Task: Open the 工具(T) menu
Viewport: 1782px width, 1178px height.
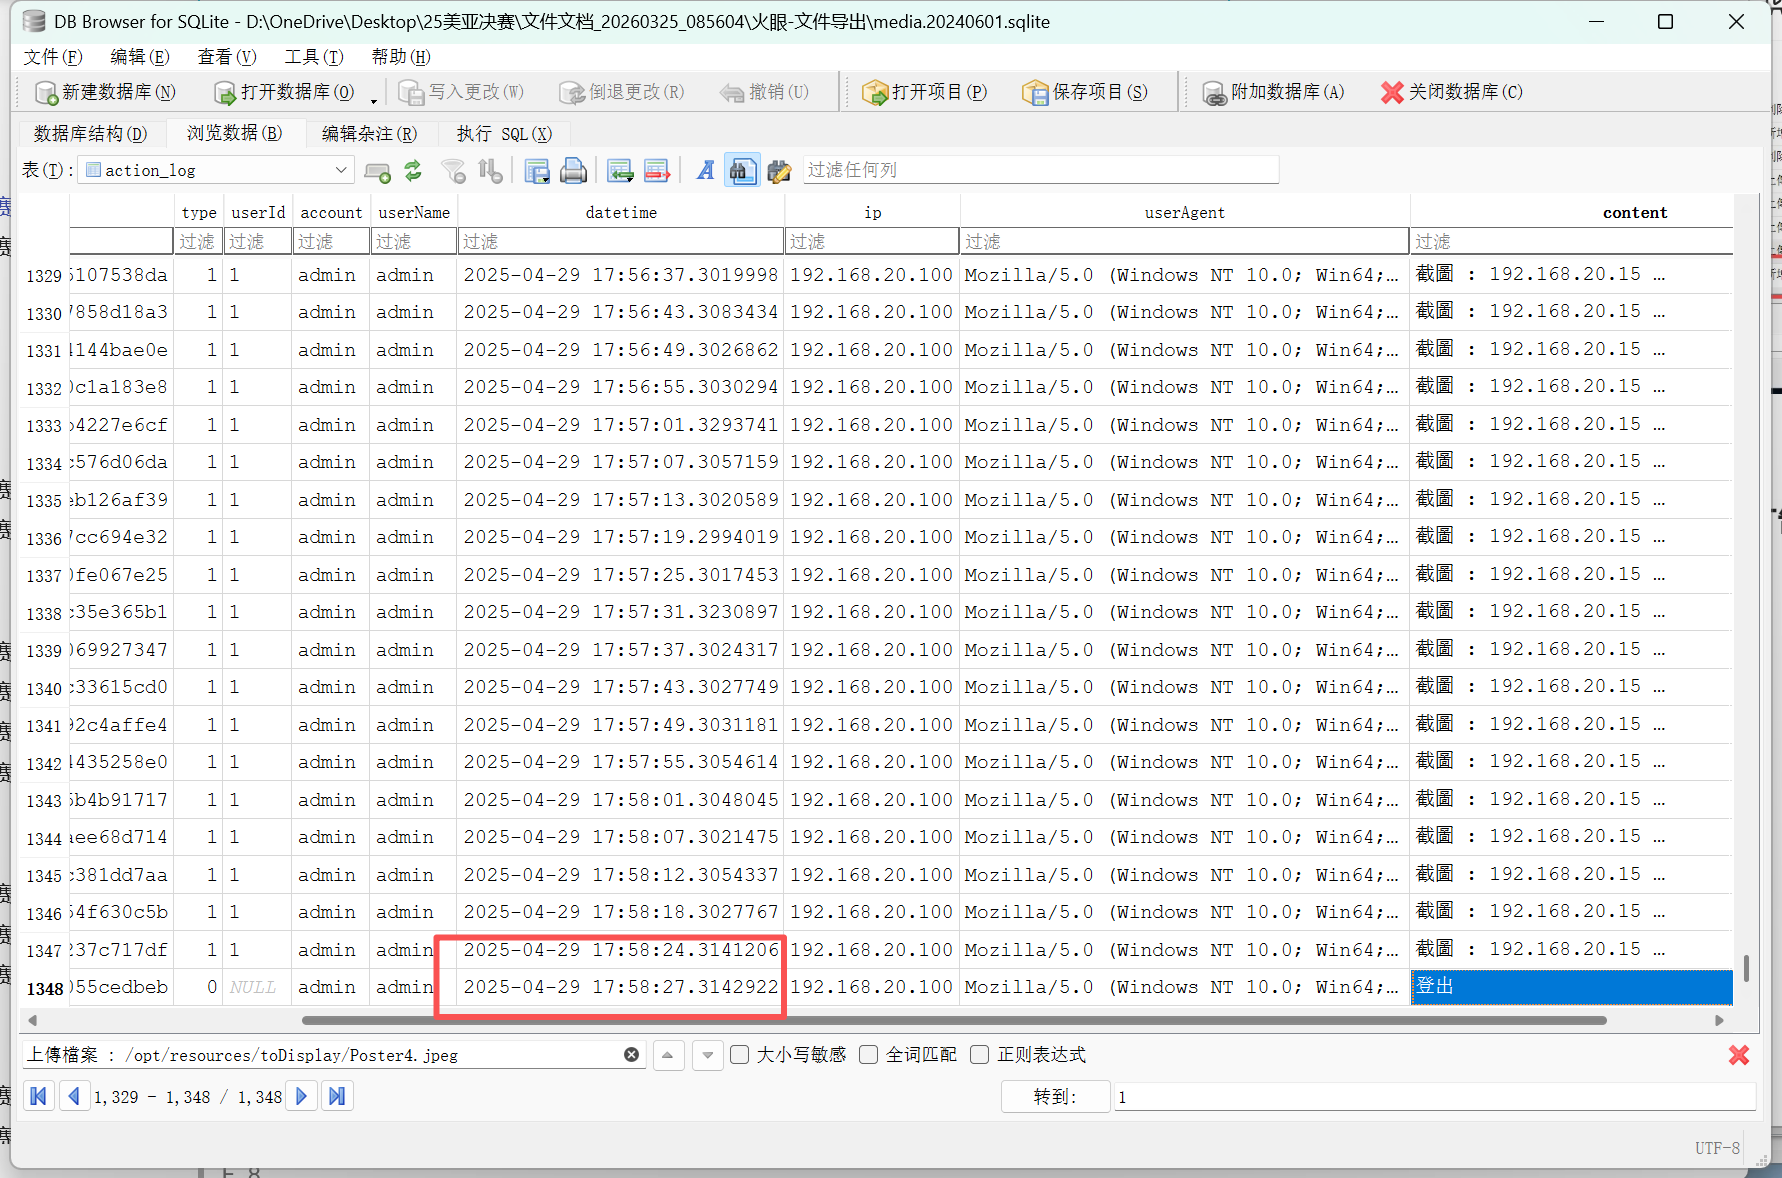Action: click(314, 57)
